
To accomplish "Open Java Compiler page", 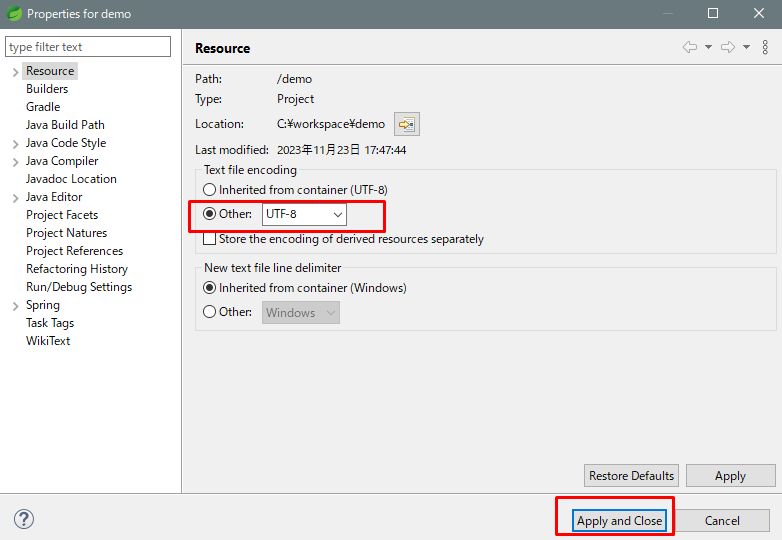I will coord(62,161).
